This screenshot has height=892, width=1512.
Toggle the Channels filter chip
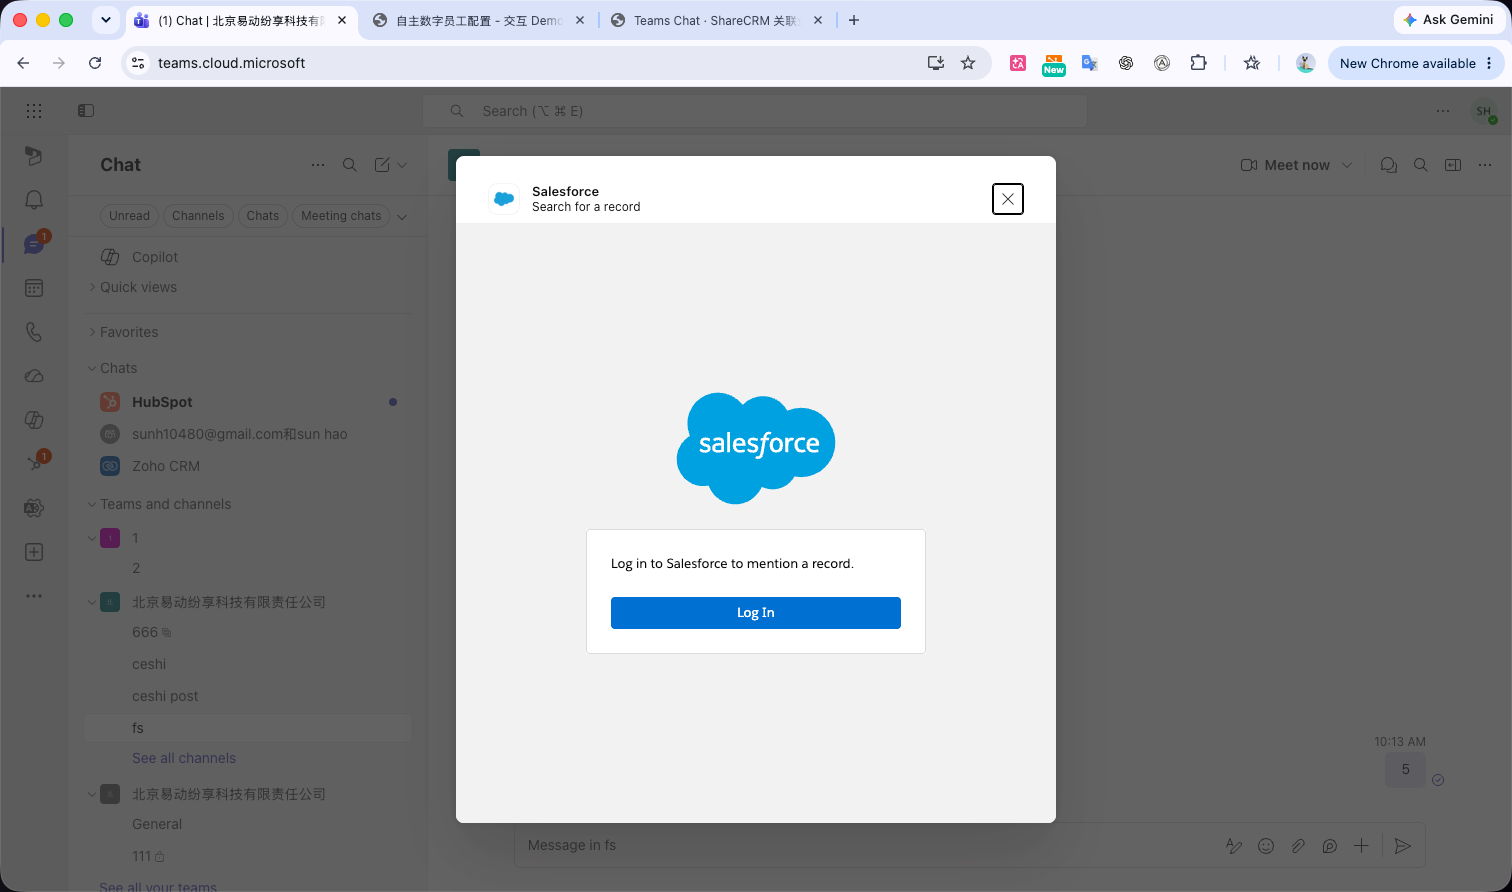198,216
